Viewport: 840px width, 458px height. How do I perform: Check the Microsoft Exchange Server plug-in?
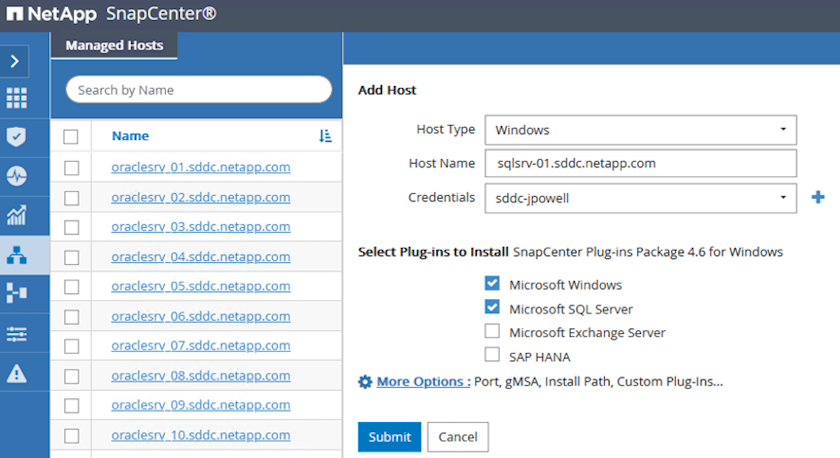[x=492, y=331]
